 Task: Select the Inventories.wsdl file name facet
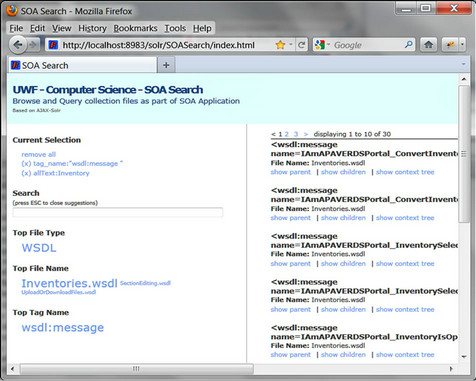pos(69,283)
